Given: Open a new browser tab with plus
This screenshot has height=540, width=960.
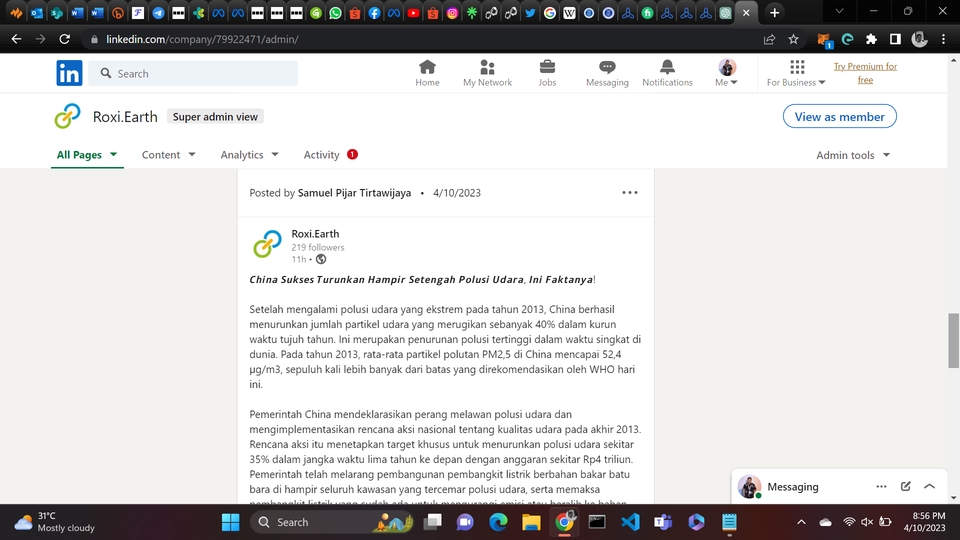Looking at the screenshot, I should point(774,12).
